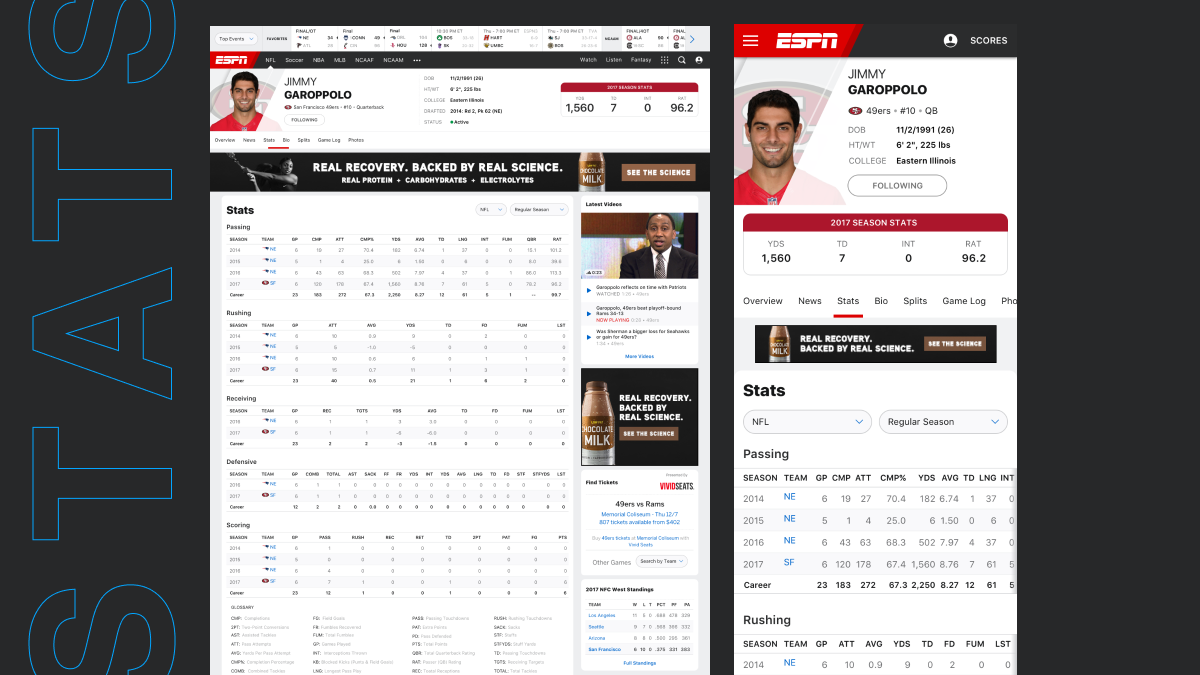The image size is (1200, 675).
Task: Open the News tab in mobile view
Action: pos(810,301)
